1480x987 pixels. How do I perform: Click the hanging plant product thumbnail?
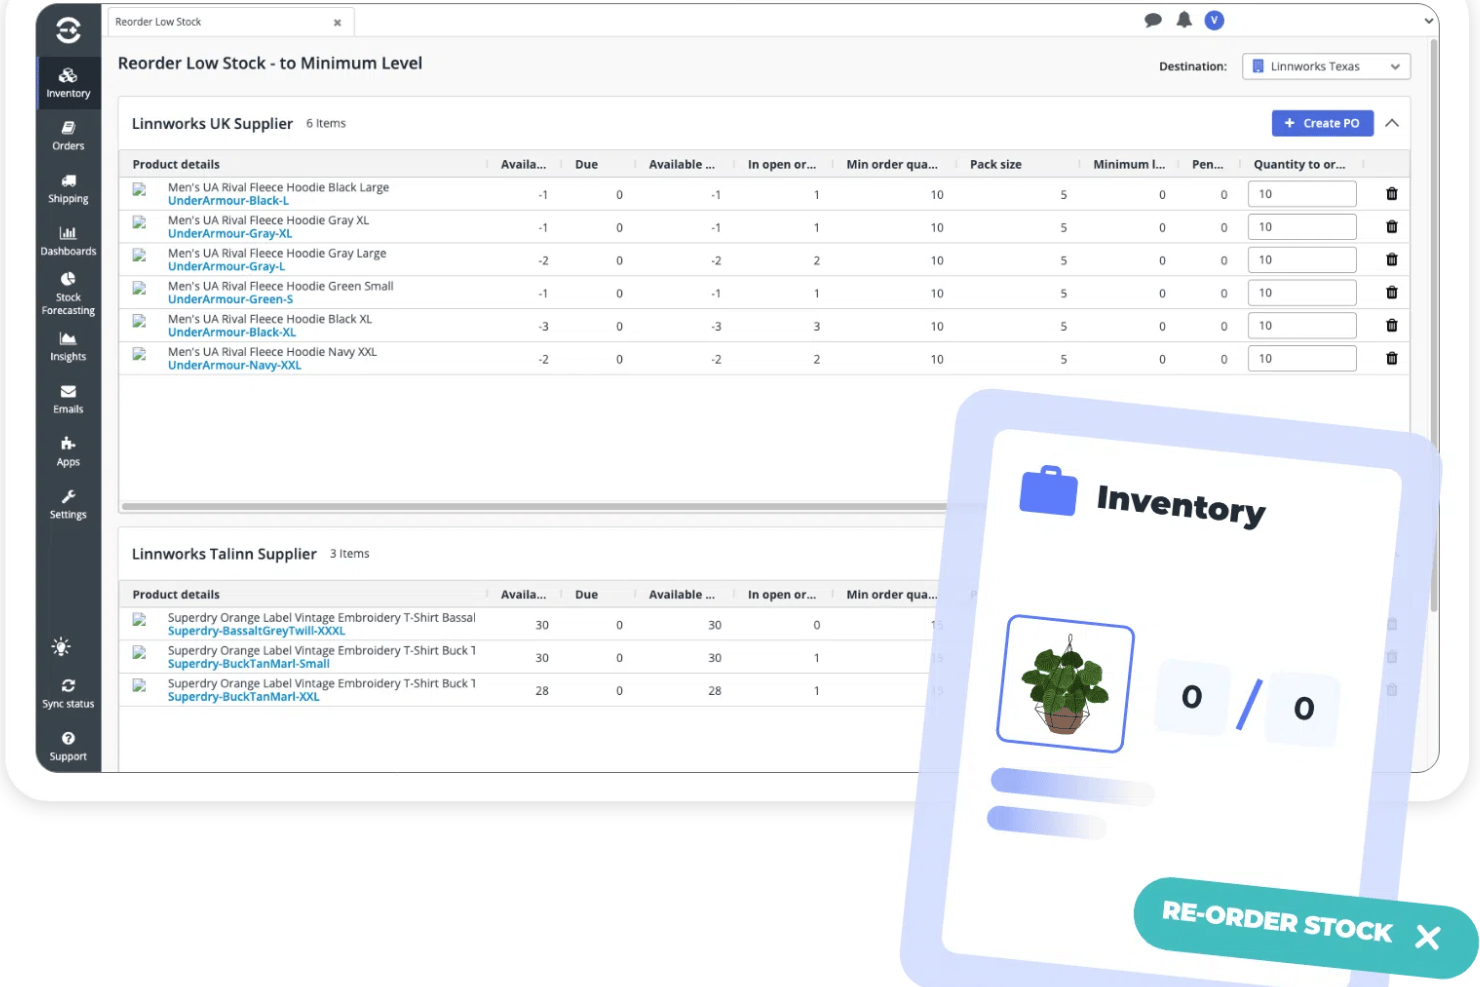tap(1066, 684)
